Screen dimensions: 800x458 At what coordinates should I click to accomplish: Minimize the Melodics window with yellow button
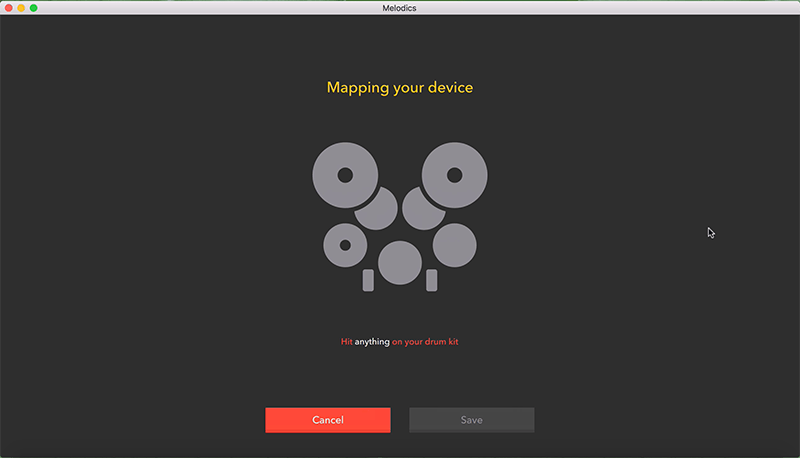tap(21, 8)
